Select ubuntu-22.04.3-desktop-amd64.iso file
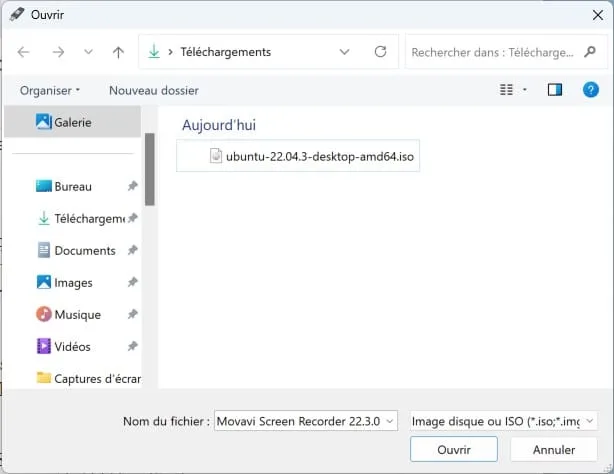This screenshot has width=614, height=474. (298, 156)
